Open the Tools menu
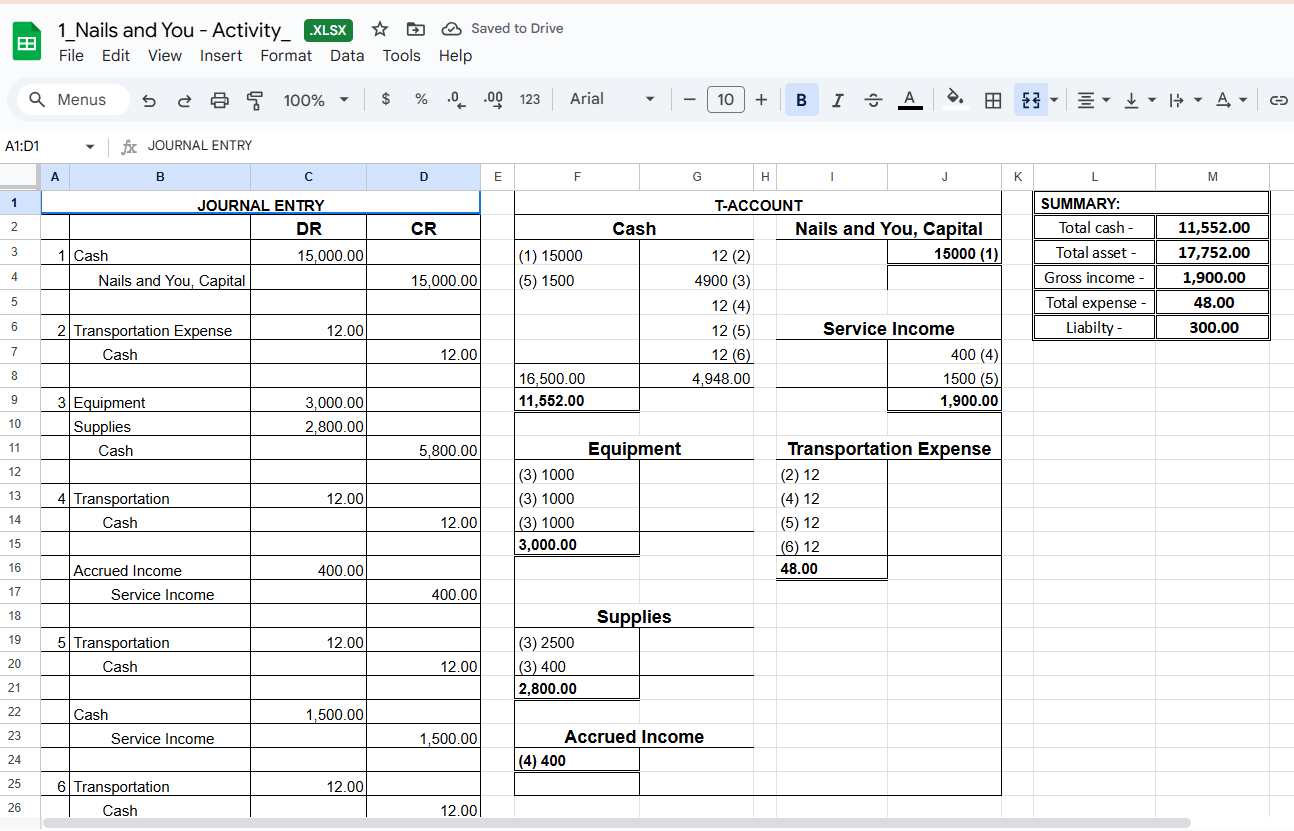Screen dimensions: 1294x831 tap(401, 56)
